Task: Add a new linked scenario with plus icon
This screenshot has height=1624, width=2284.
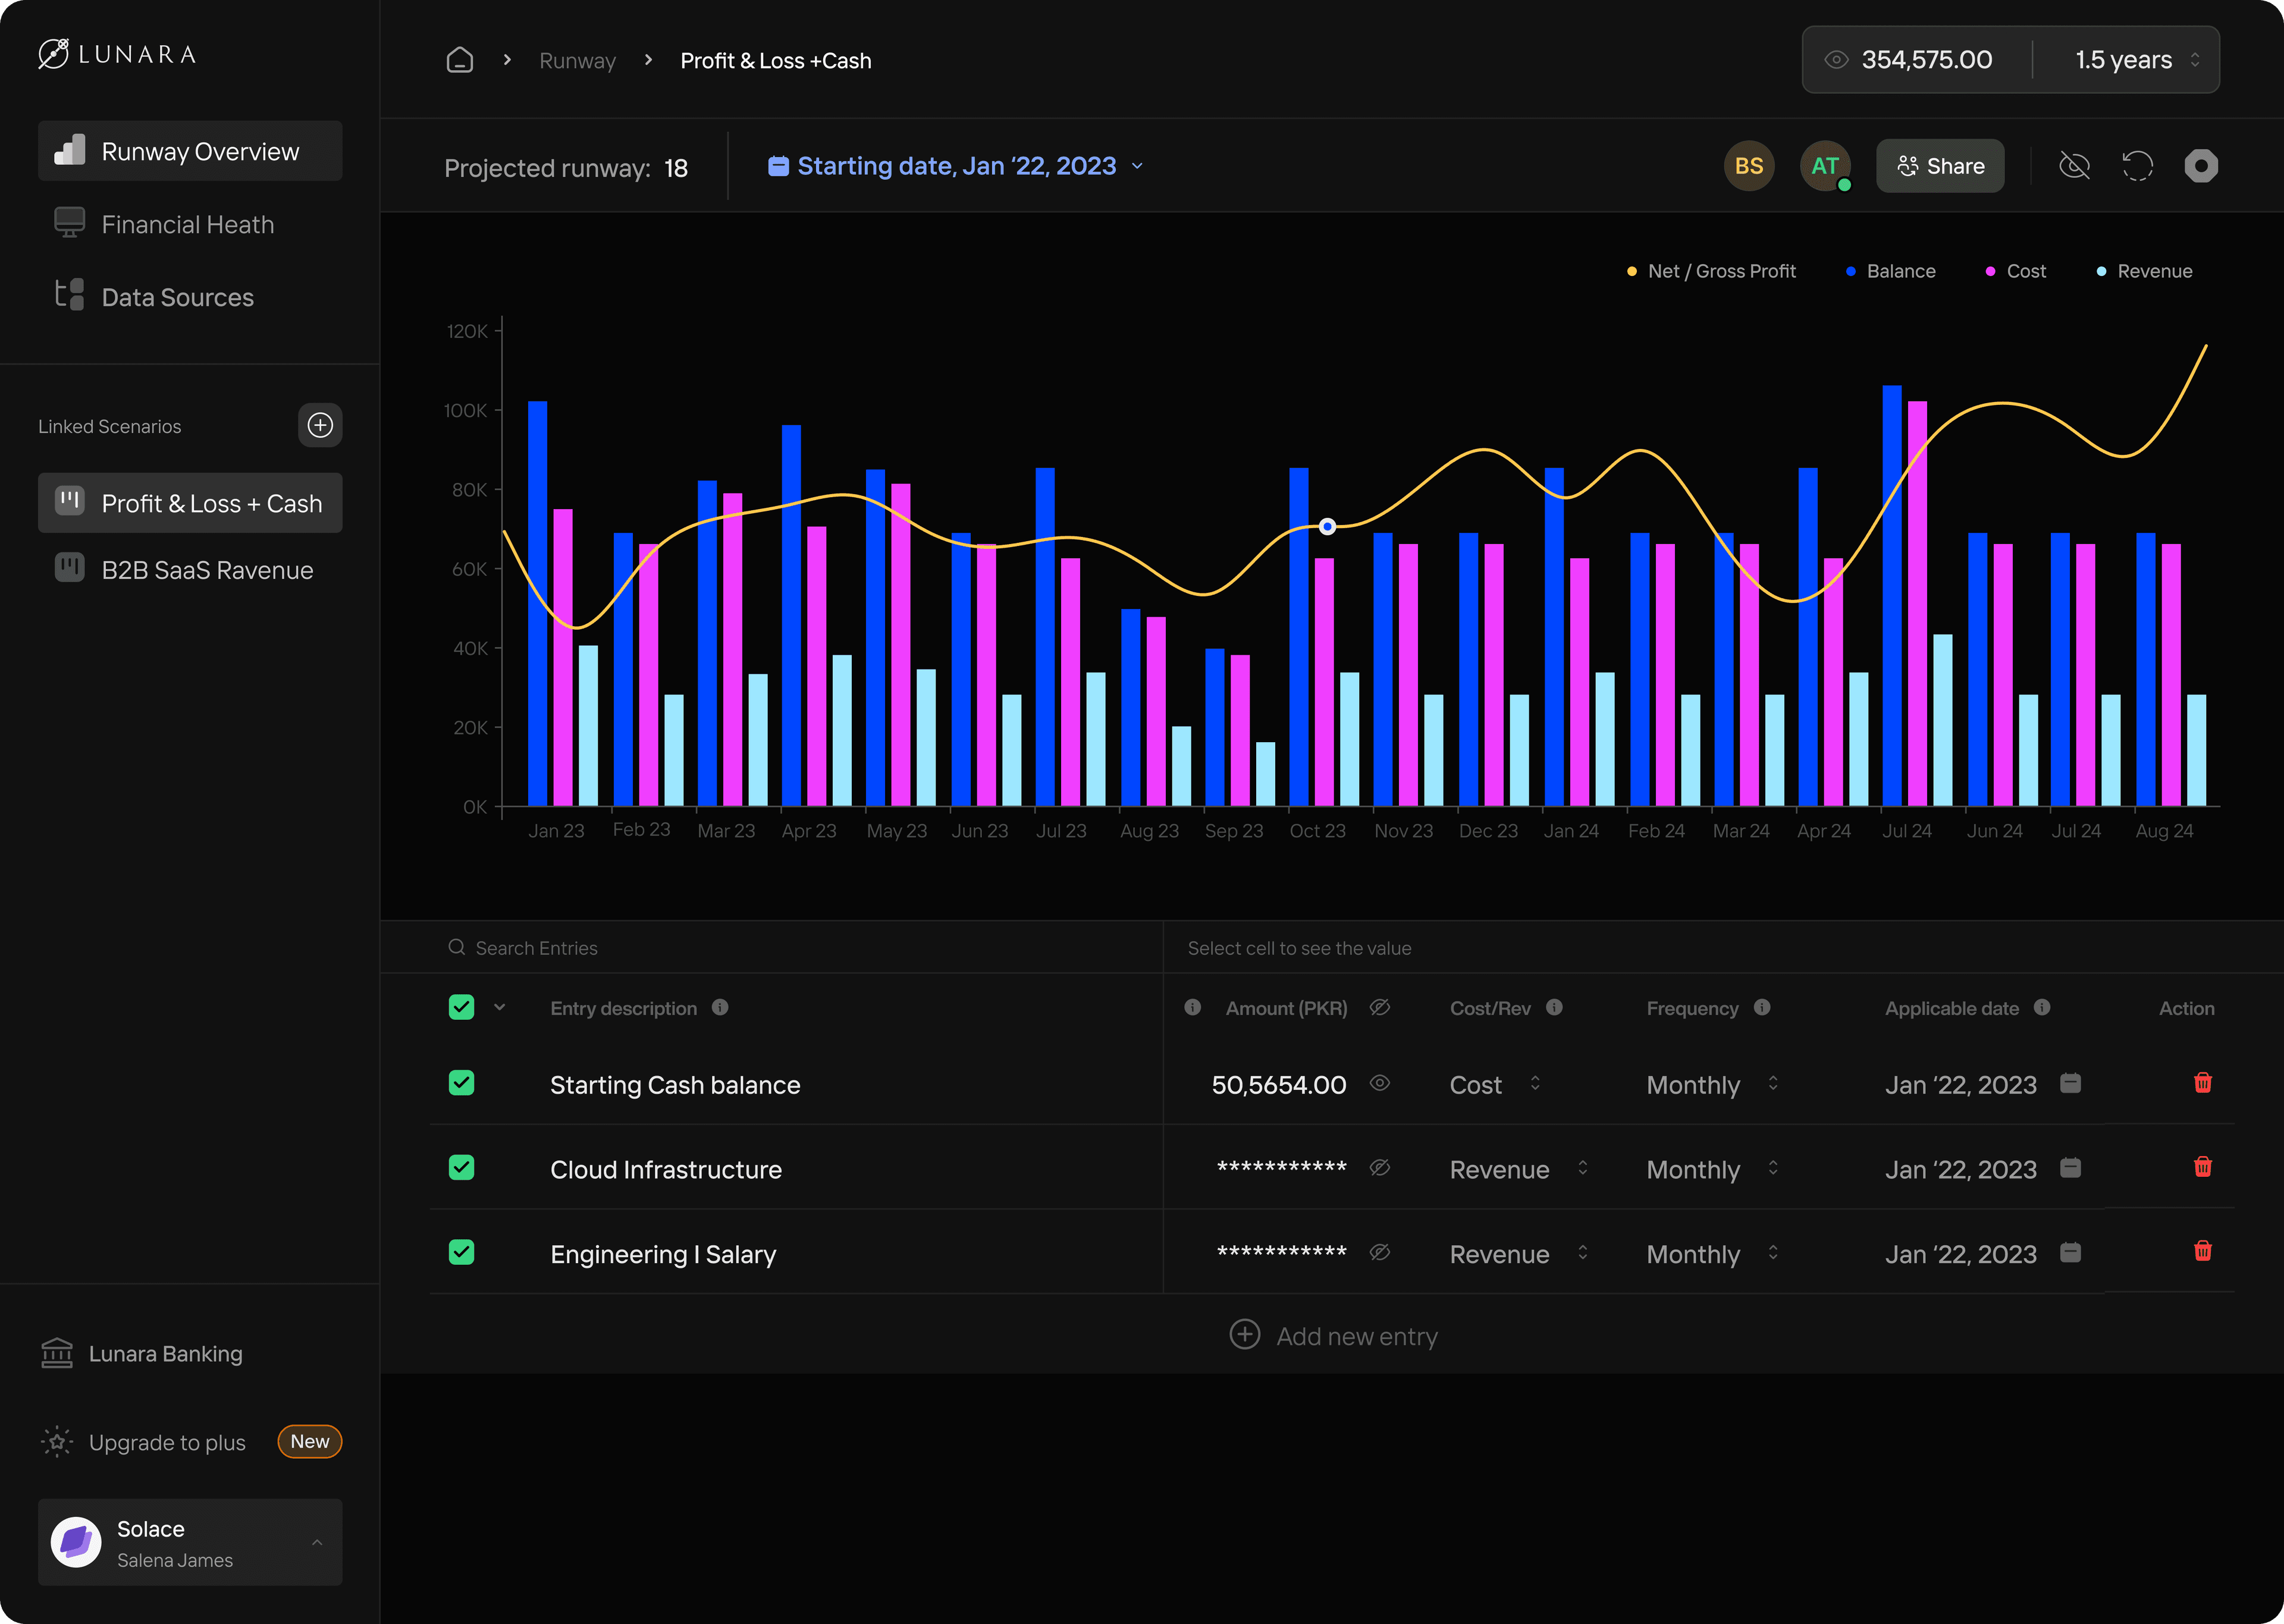Action: (320, 426)
